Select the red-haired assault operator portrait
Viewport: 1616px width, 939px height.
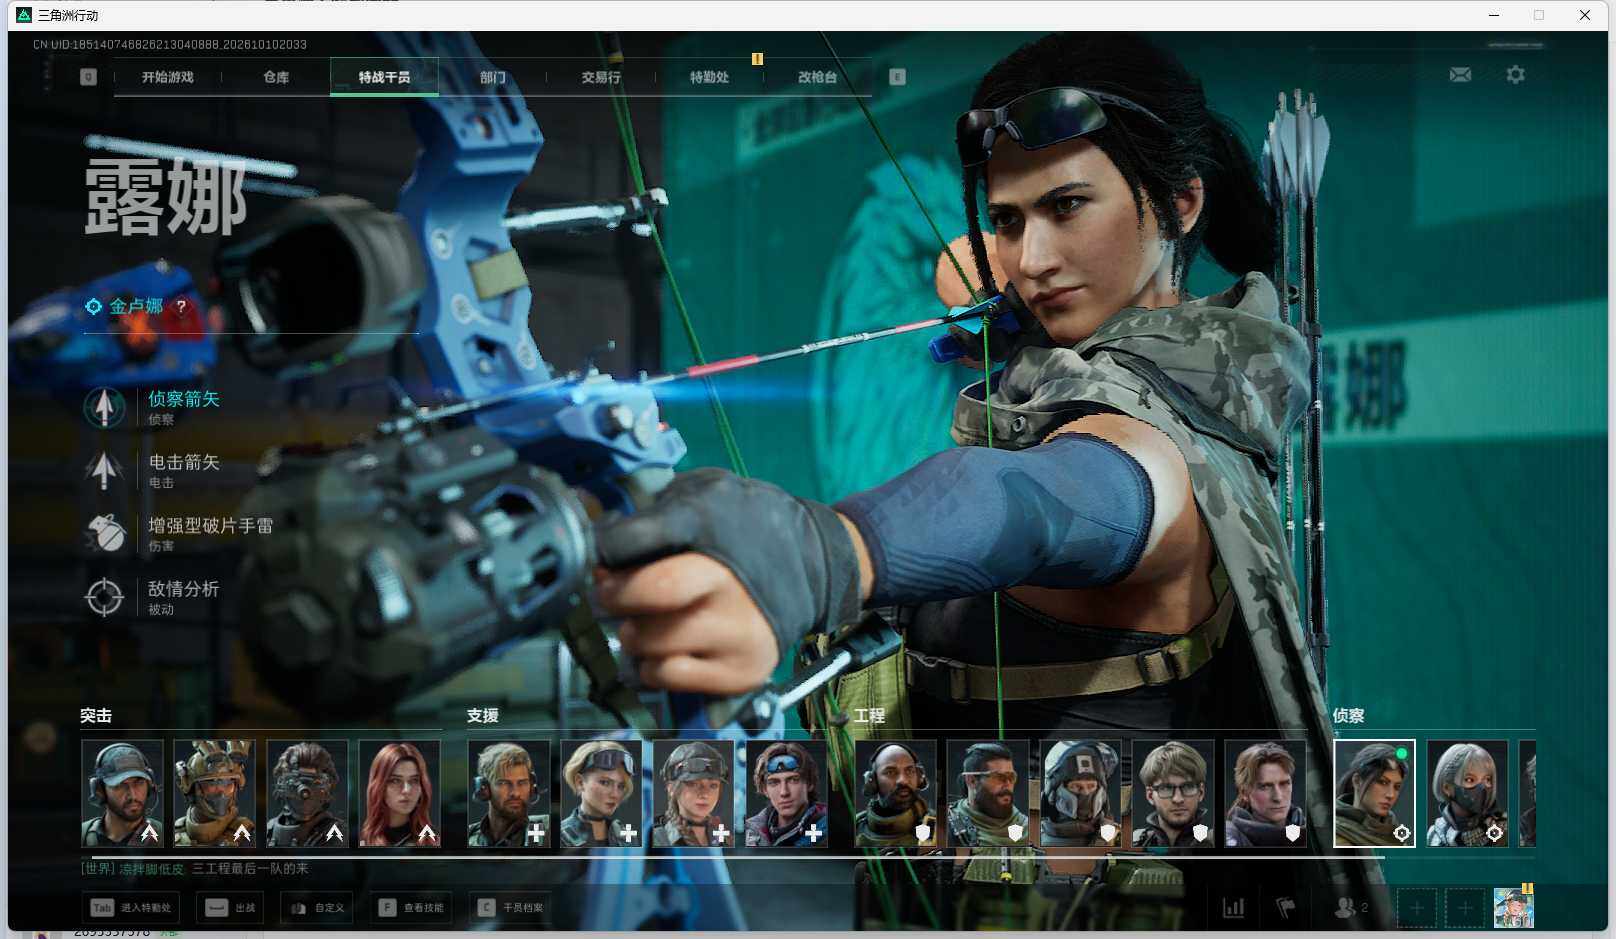[400, 794]
